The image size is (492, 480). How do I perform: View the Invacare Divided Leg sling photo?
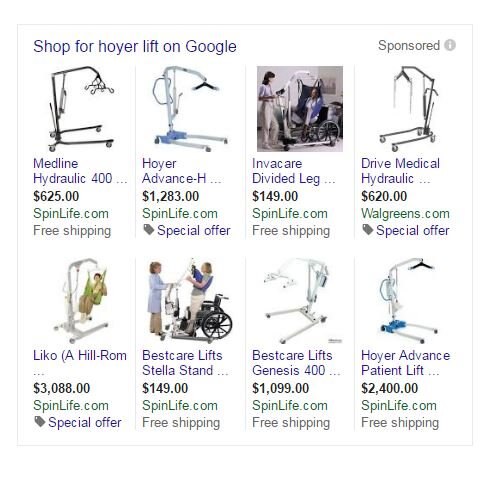pyautogui.click(x=300, y=109)
